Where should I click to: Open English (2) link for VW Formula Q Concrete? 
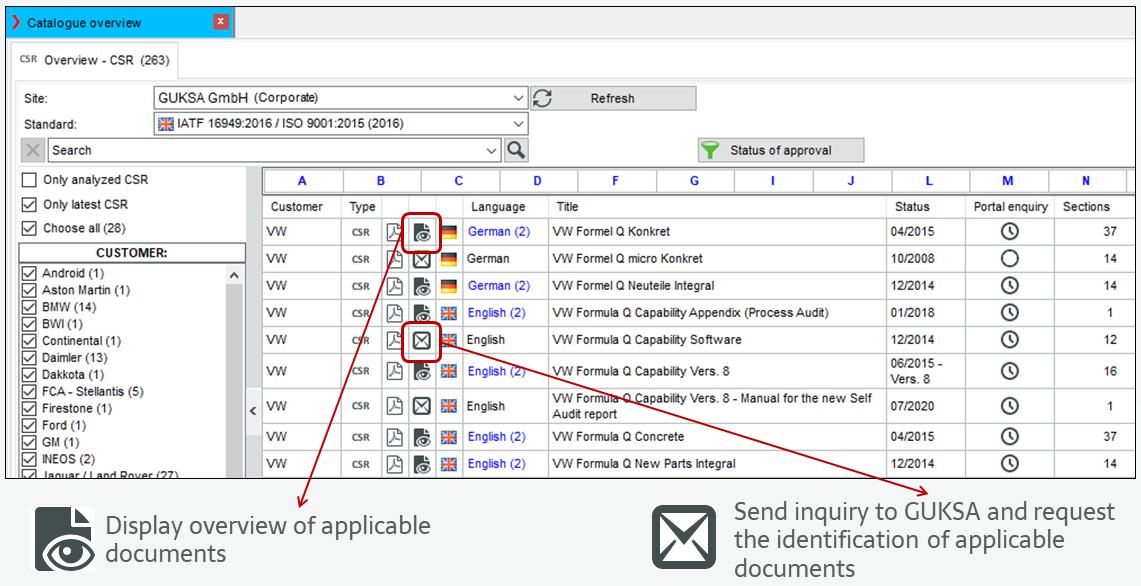[496, 437]
